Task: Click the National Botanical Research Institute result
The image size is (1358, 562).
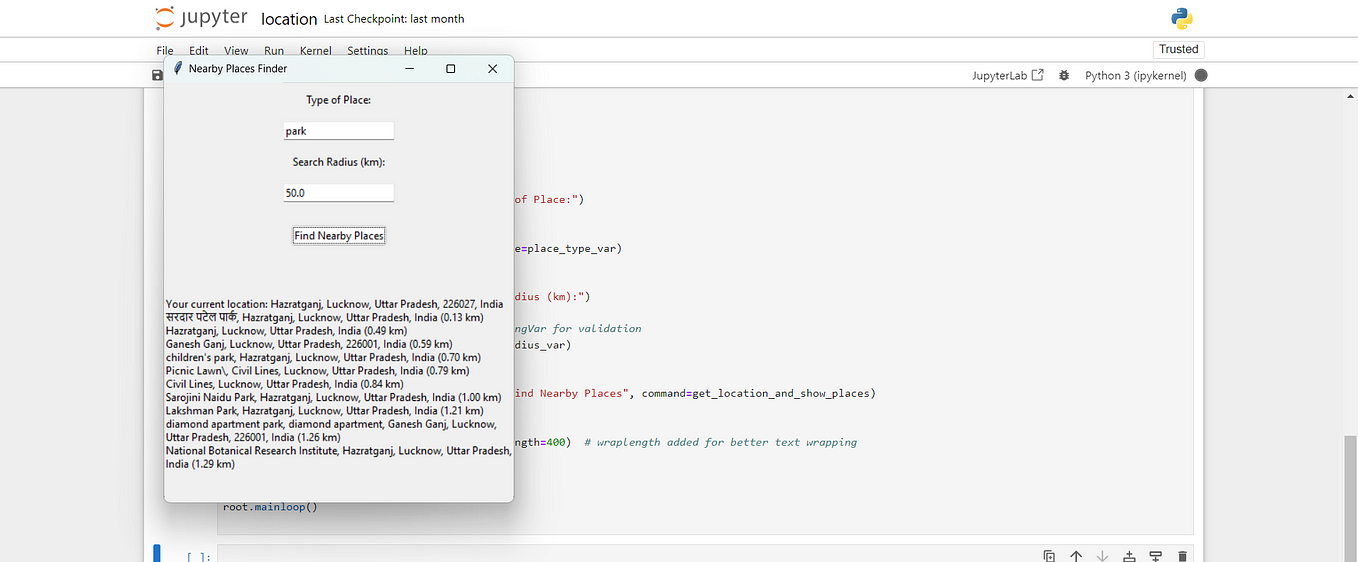Action: click(339, 457)
